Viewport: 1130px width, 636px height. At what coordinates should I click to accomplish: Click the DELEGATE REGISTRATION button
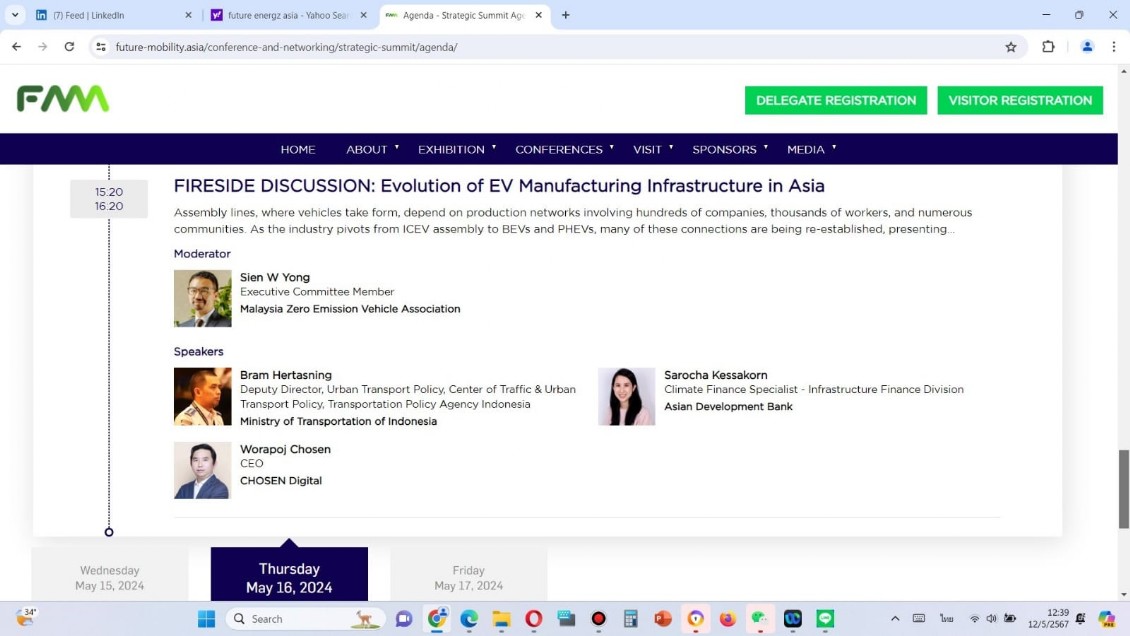click(x=835, y=100)
